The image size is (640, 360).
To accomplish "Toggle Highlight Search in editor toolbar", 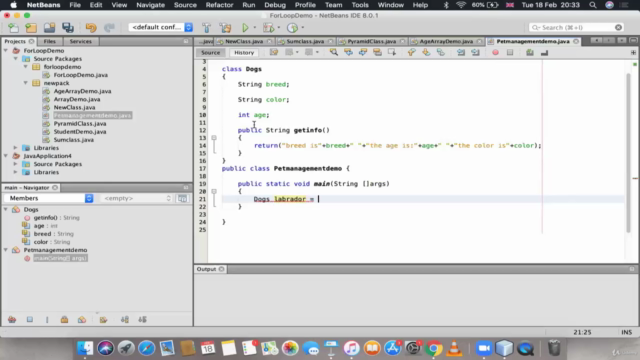I will 377,52.
